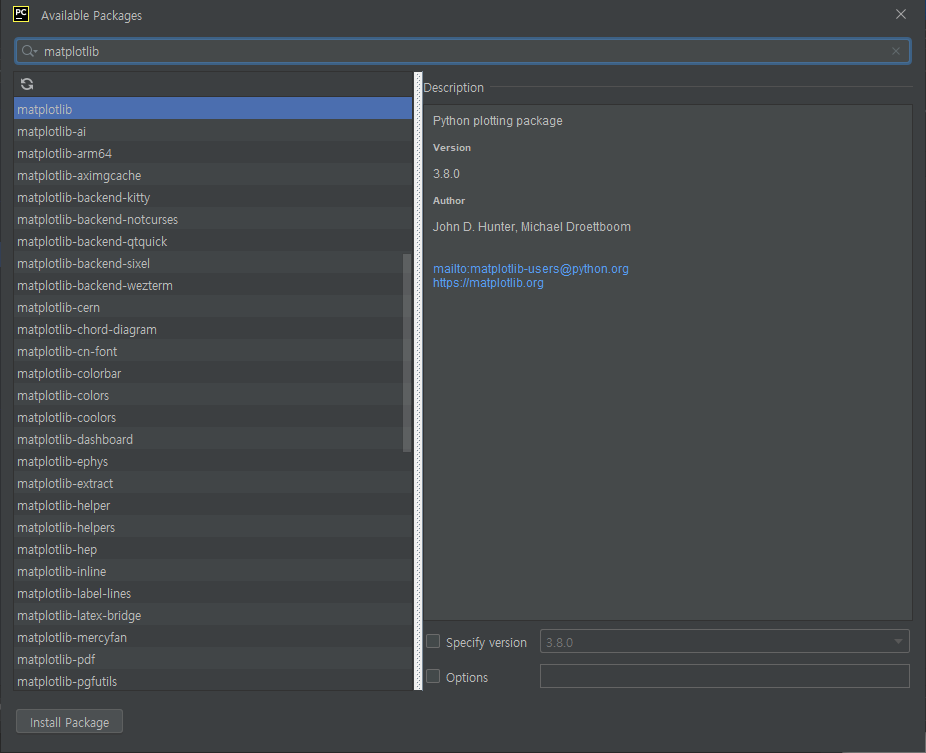Select matplotlib-latex-bridge package
The width and height of the screenshot is (926, 753).
(x=213, y=615)
